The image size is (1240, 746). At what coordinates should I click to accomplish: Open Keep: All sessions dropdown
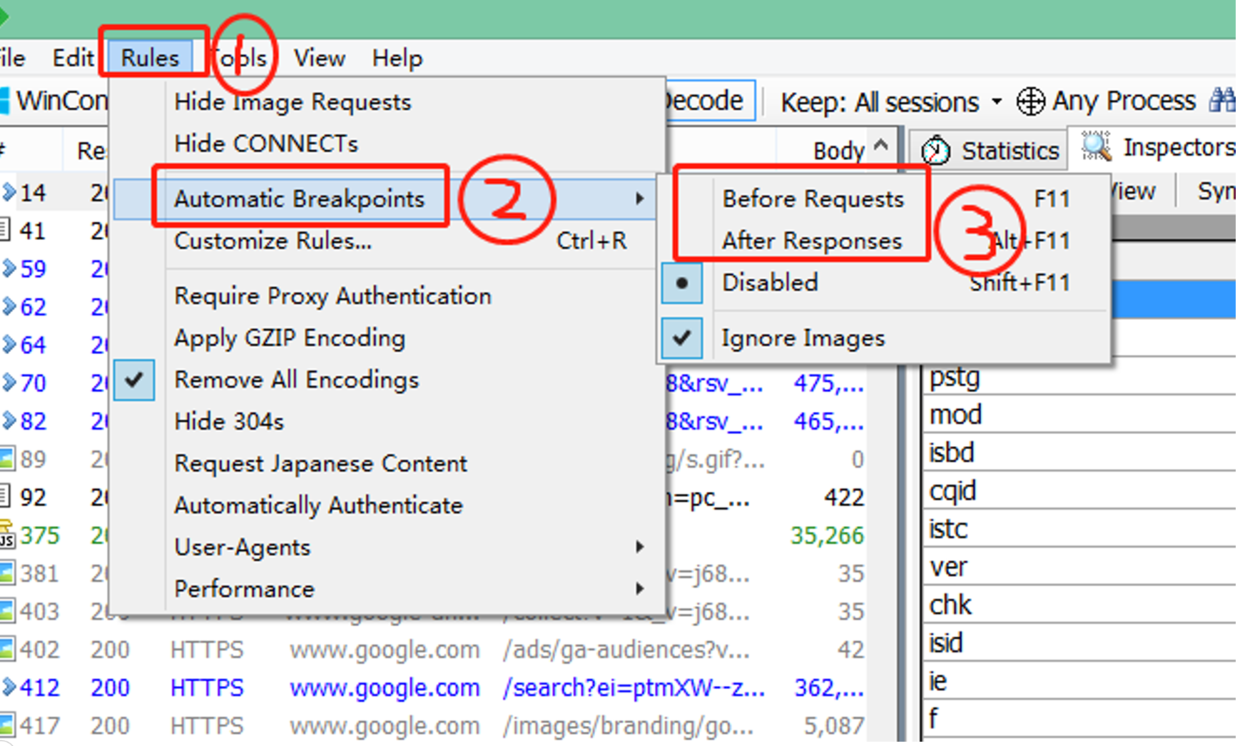[891, 102]
